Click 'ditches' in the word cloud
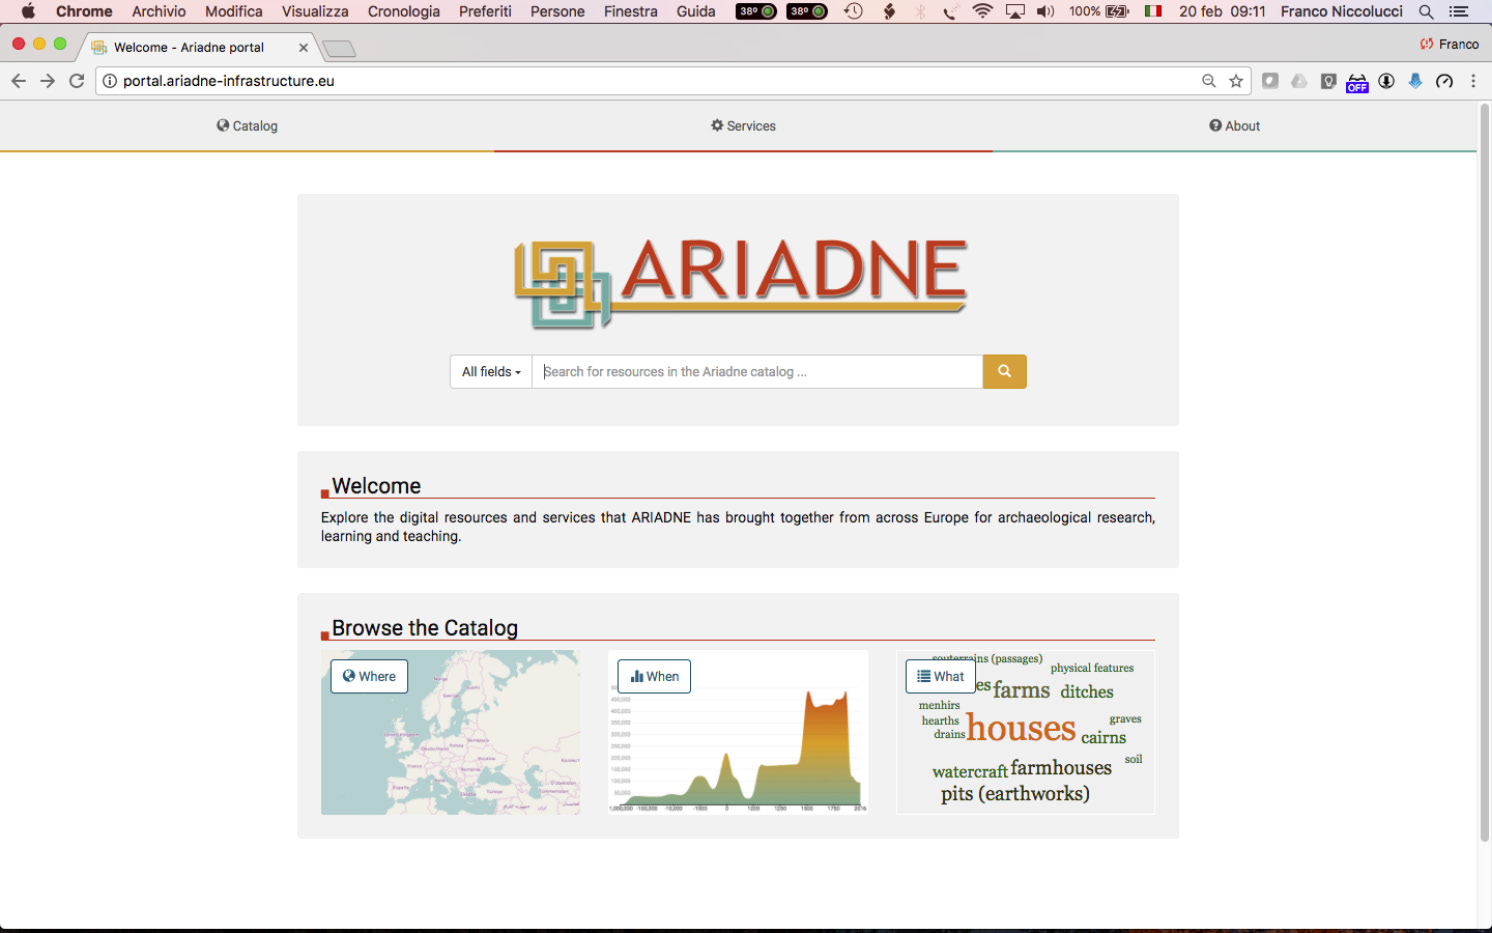Viewport: 1492px width, 933px height. click(1087, 691)
